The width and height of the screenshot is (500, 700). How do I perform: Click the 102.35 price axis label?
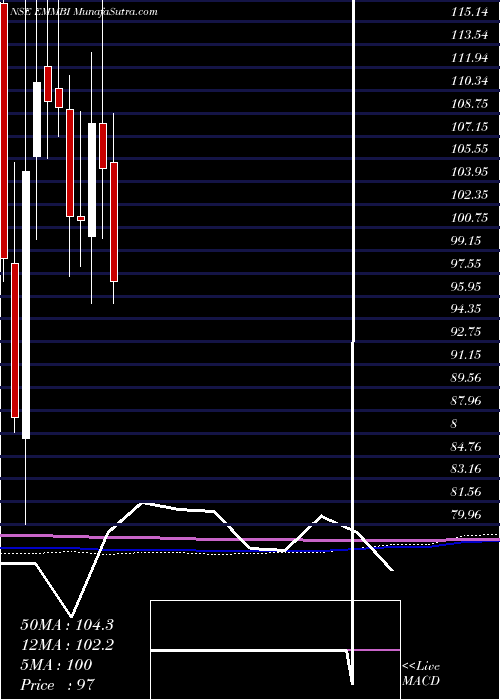tap(469, 195)
